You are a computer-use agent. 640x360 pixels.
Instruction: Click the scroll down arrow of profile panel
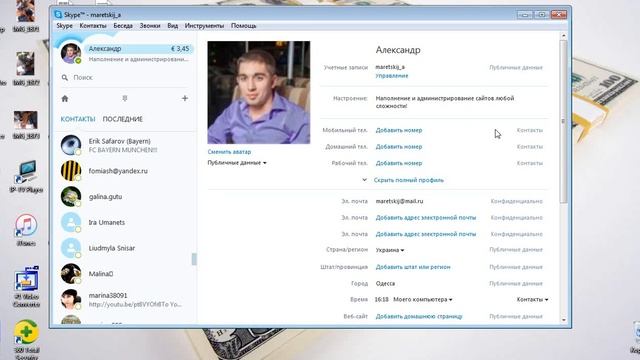pos(564,320)
